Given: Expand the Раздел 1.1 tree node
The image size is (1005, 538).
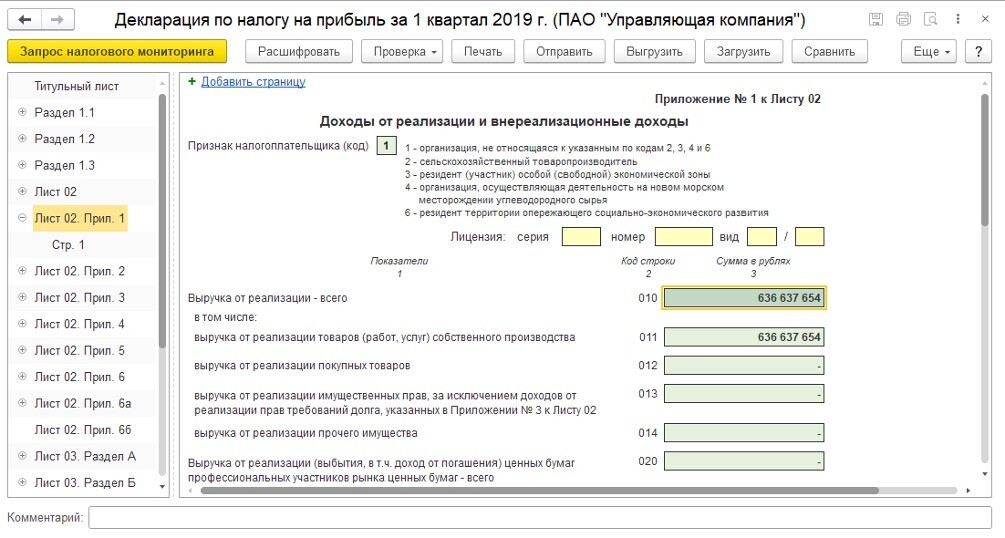Looking at the screenshot, I should coord(22,113).
